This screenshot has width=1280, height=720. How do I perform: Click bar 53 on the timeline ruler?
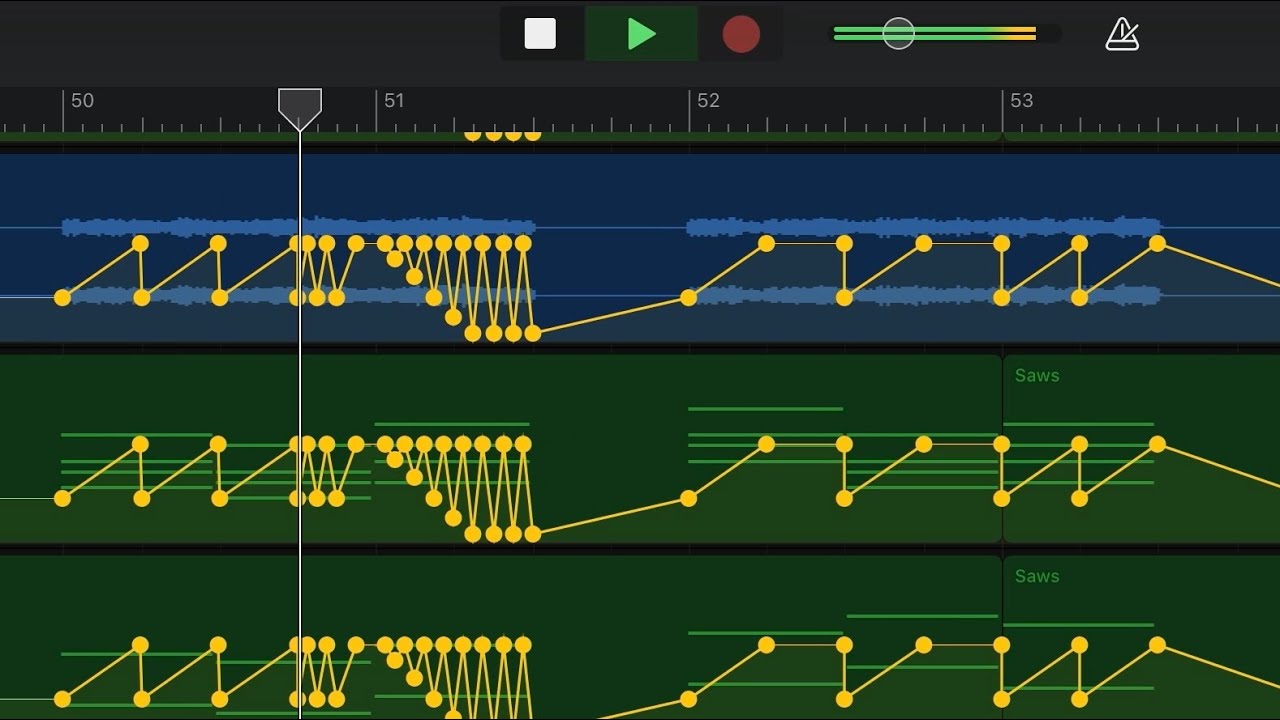click(1021, 100)
